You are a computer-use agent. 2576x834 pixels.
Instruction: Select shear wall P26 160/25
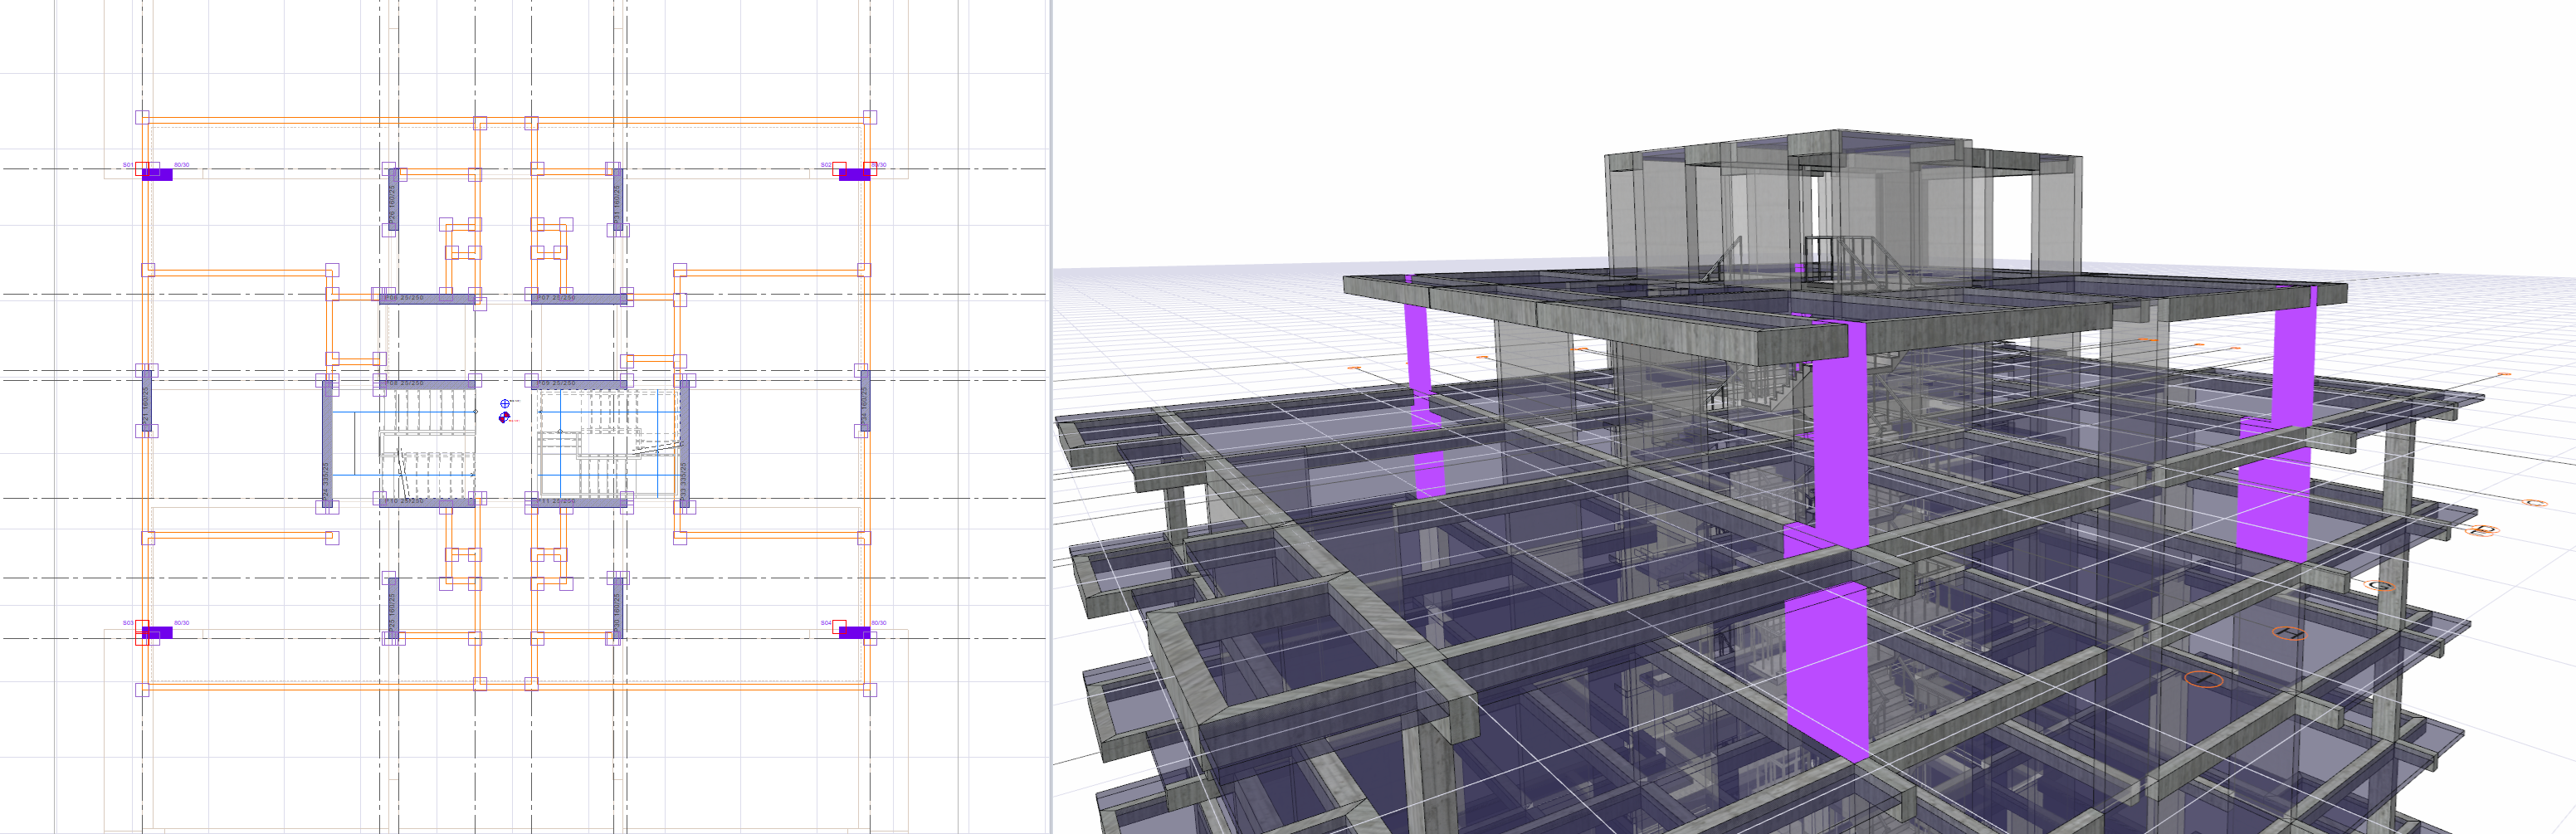click(393, 199)
